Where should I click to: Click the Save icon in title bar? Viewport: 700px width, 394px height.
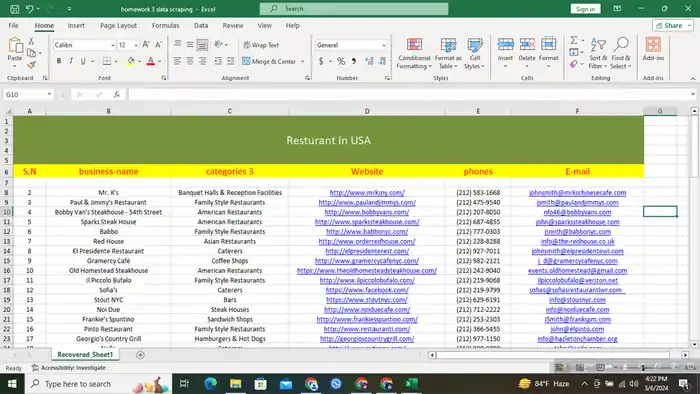14,9
